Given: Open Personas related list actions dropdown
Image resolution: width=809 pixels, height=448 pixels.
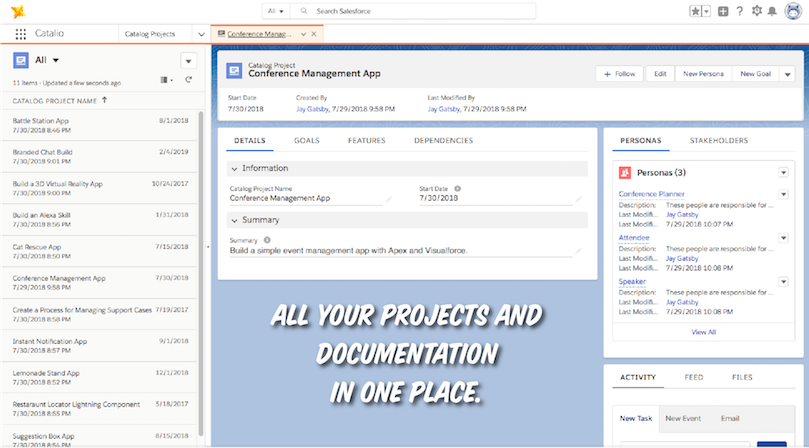Looking at the screenshot, I should (783, 172).
